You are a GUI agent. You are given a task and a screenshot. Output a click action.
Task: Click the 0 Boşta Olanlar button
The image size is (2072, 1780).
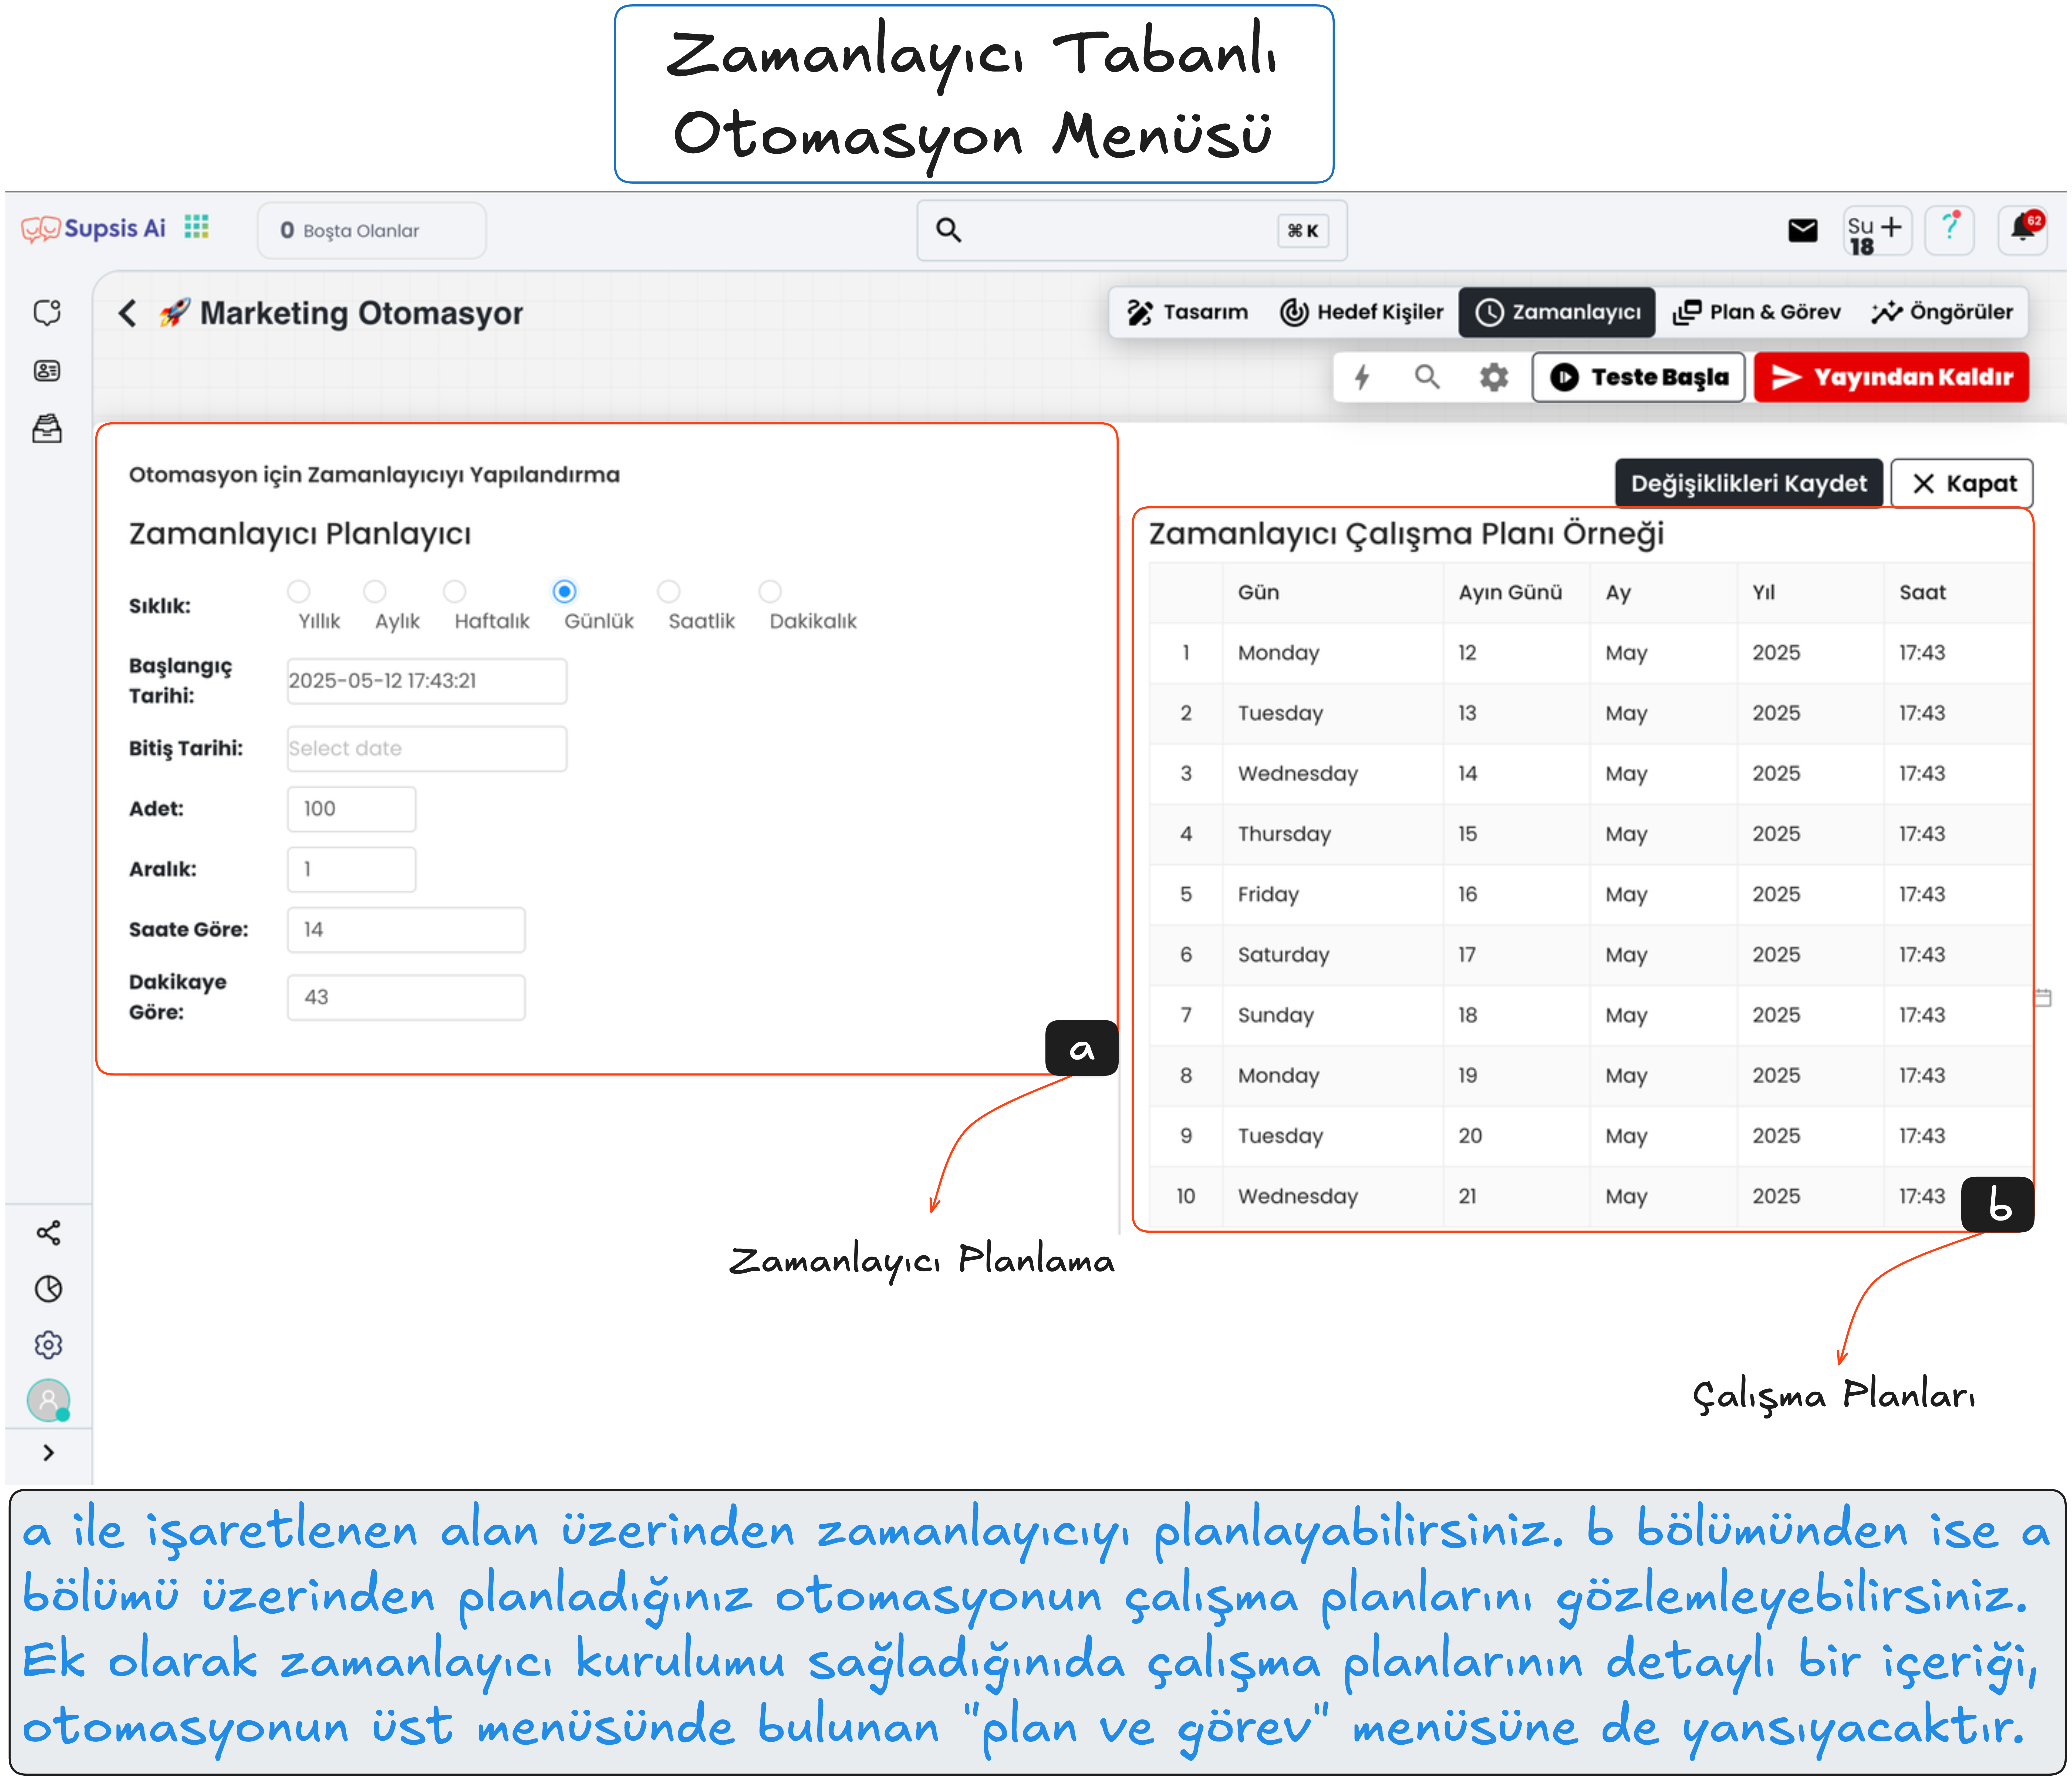372,231
